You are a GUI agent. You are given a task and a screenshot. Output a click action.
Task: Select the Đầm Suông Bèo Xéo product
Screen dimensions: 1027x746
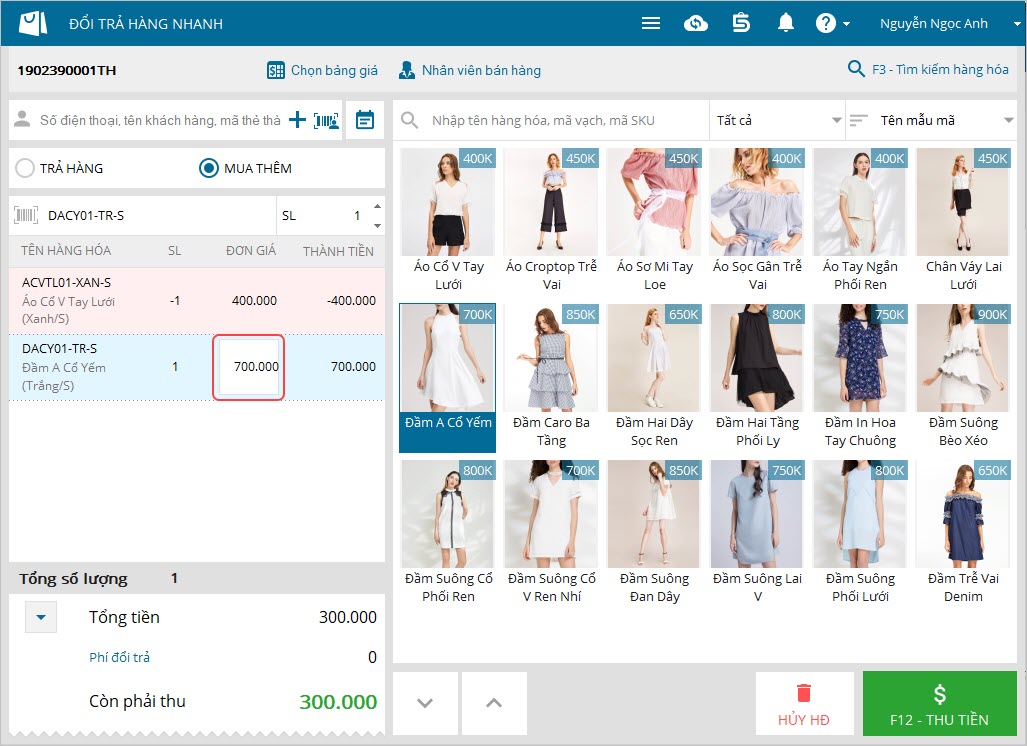[x=963, y=378]
